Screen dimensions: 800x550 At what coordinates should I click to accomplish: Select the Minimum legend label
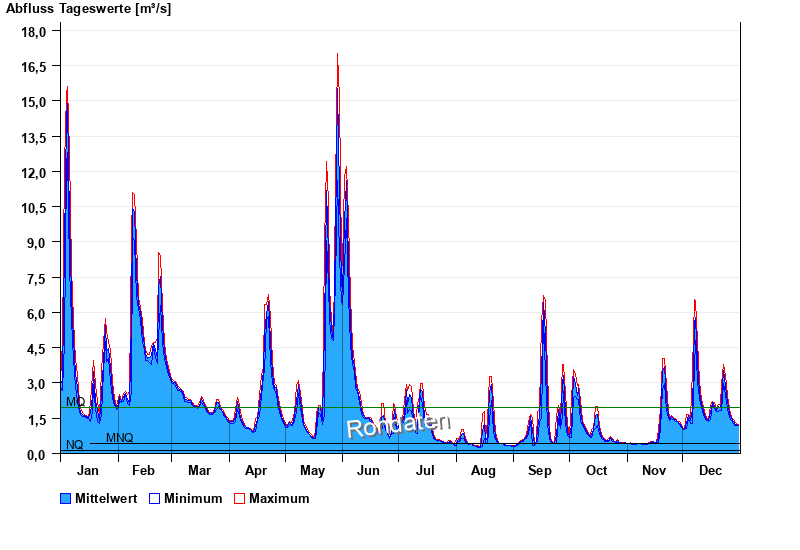193,498
